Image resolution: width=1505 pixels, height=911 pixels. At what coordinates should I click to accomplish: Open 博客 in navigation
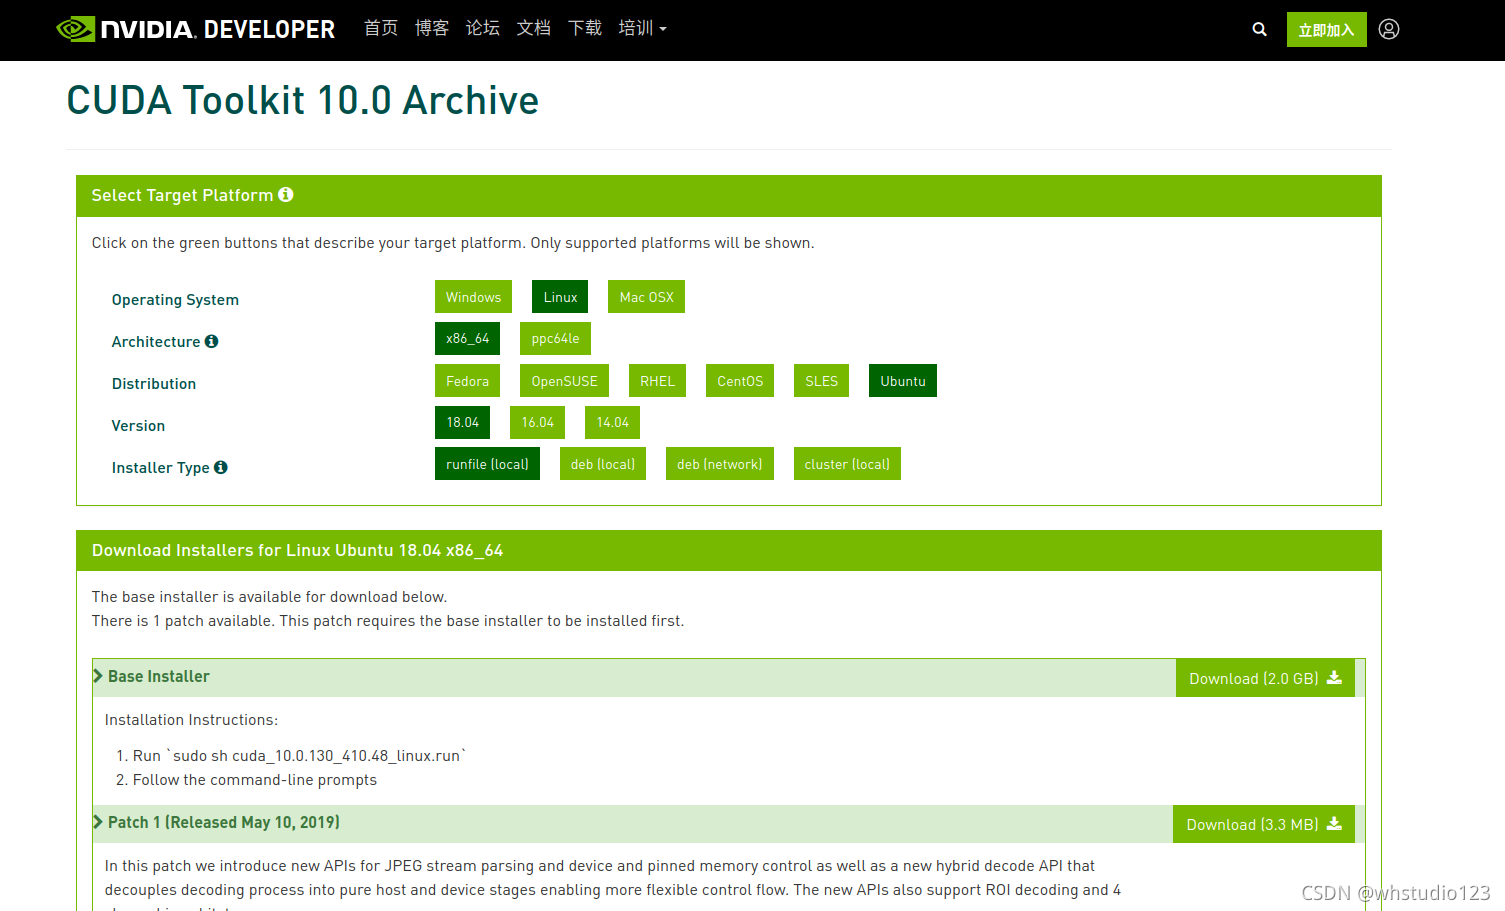click(432, 28)
